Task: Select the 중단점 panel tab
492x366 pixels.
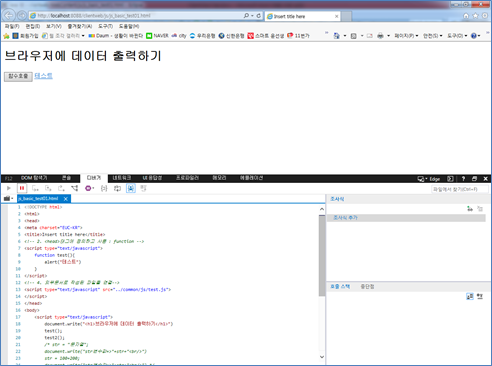Action: point(367,286)
